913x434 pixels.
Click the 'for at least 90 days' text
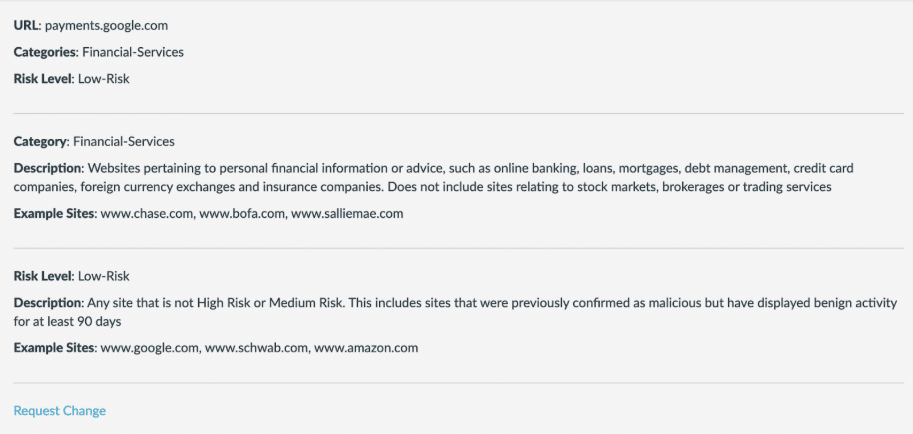67,321
